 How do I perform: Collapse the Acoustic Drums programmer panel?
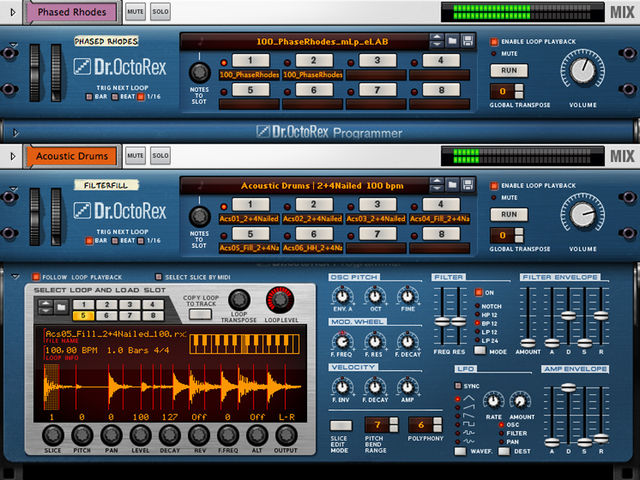click(16, 277)
